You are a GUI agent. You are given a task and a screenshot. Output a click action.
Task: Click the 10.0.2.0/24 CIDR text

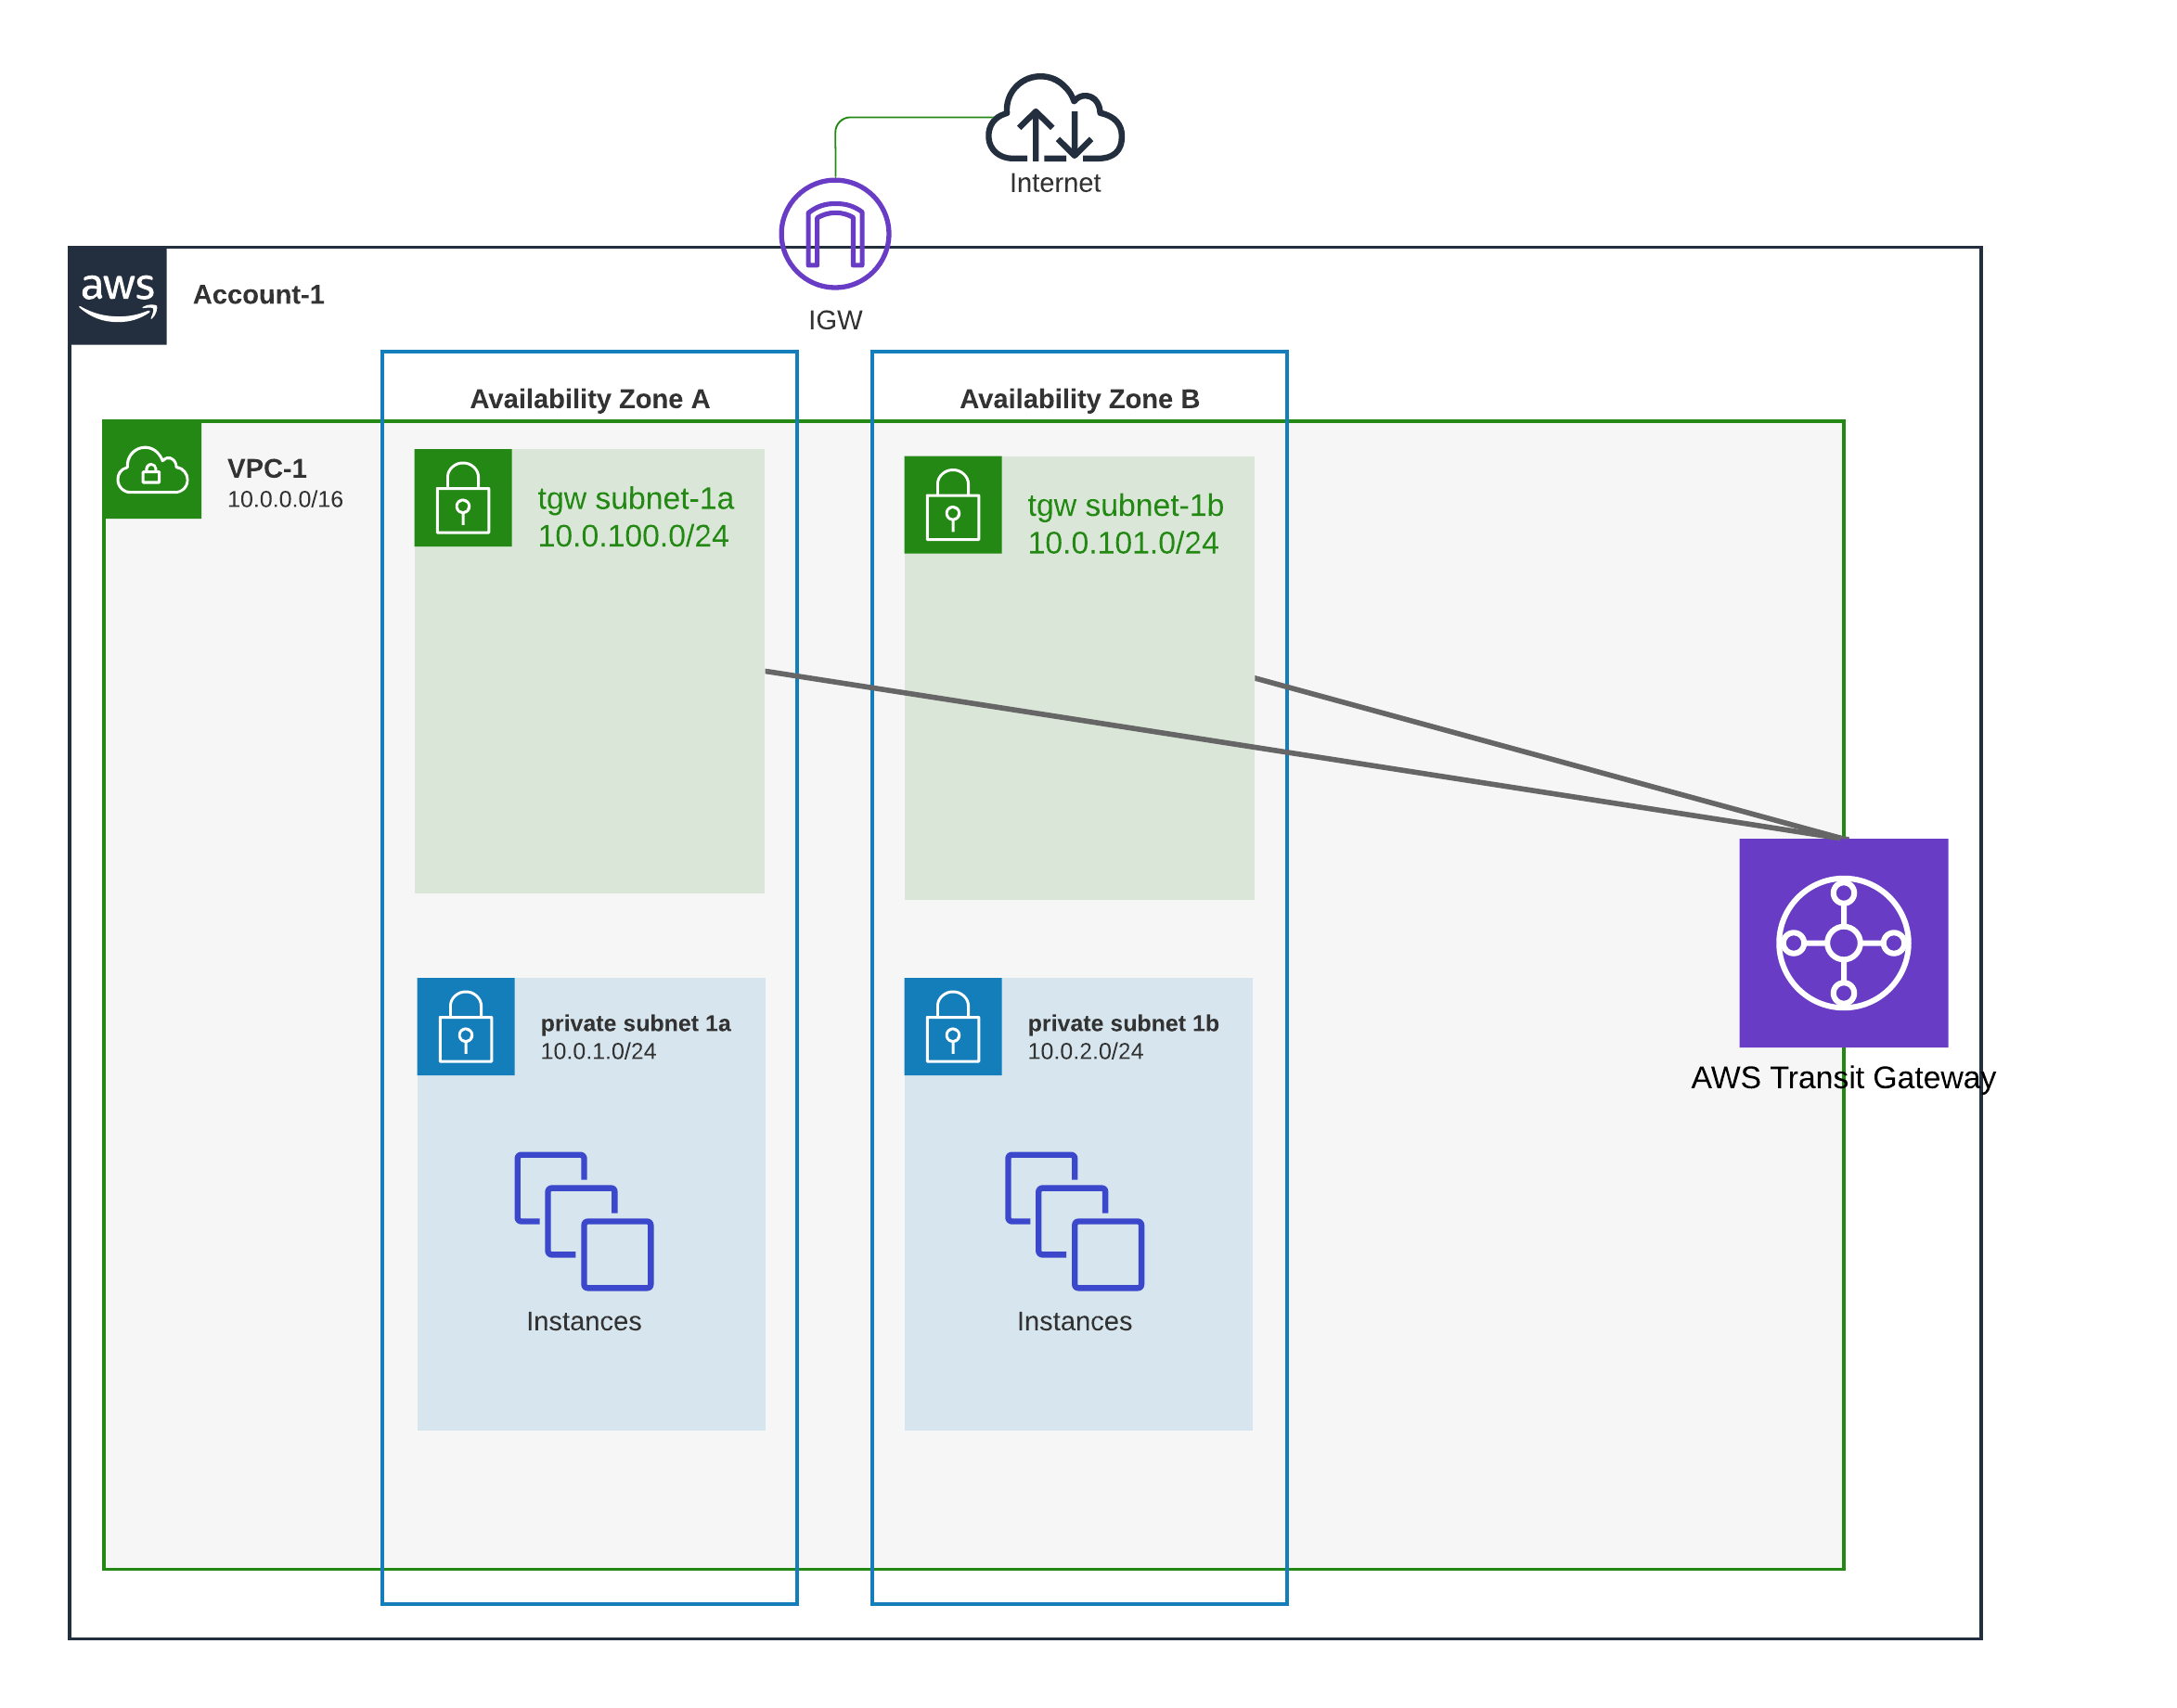[x=1085, y=1051]
